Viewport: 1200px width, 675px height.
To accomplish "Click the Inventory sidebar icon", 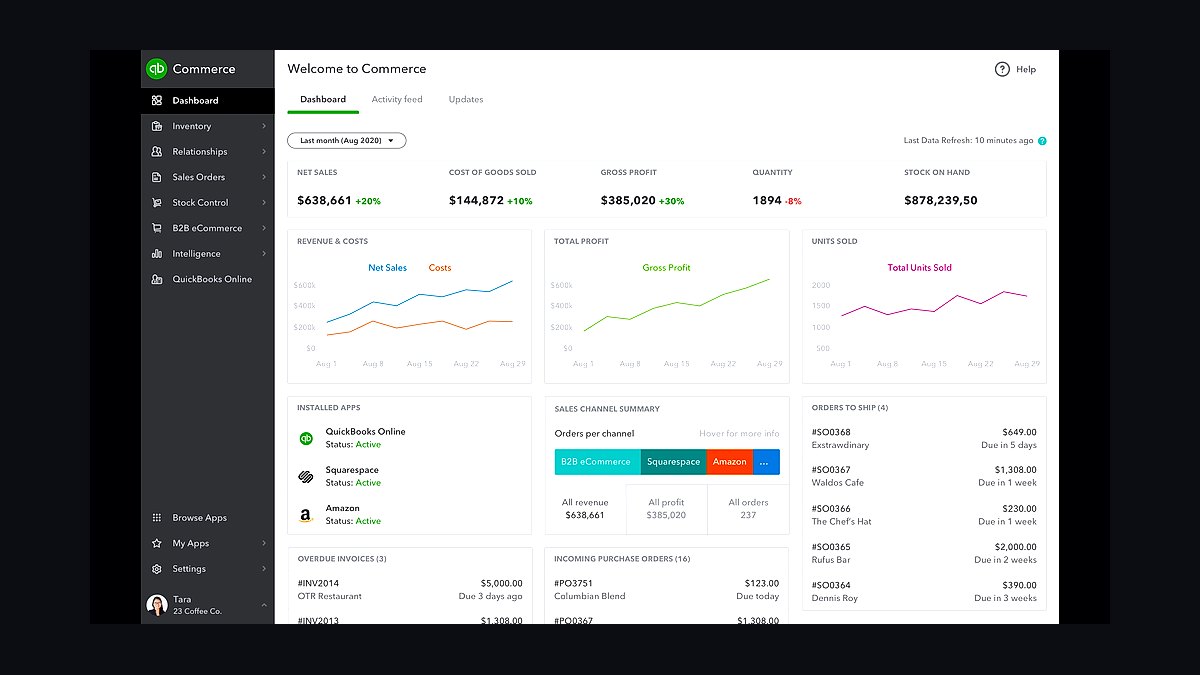I will click(157, 126).
